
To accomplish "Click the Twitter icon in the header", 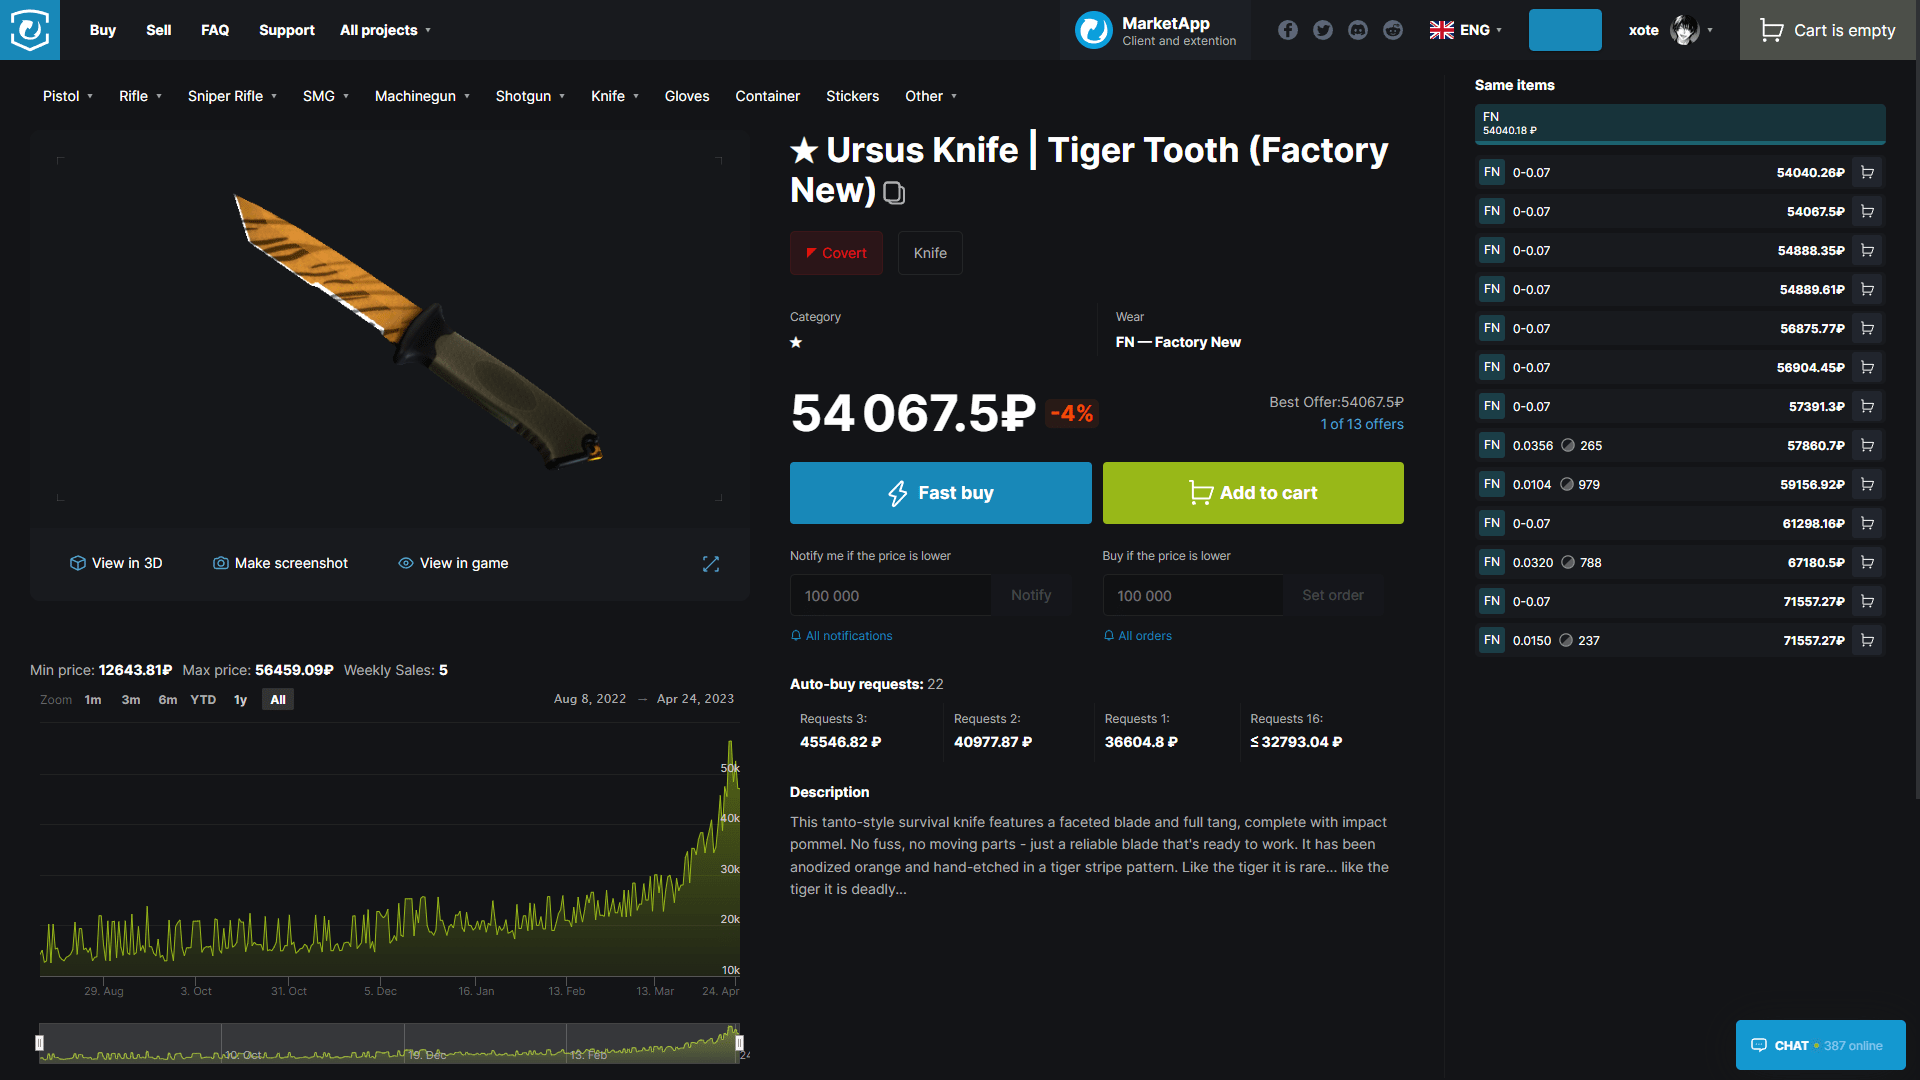I will coord(1323,30).
